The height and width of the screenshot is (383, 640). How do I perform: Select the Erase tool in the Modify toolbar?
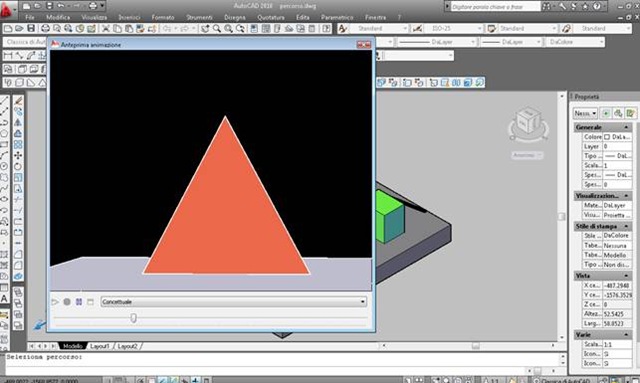tap(18, 101)
